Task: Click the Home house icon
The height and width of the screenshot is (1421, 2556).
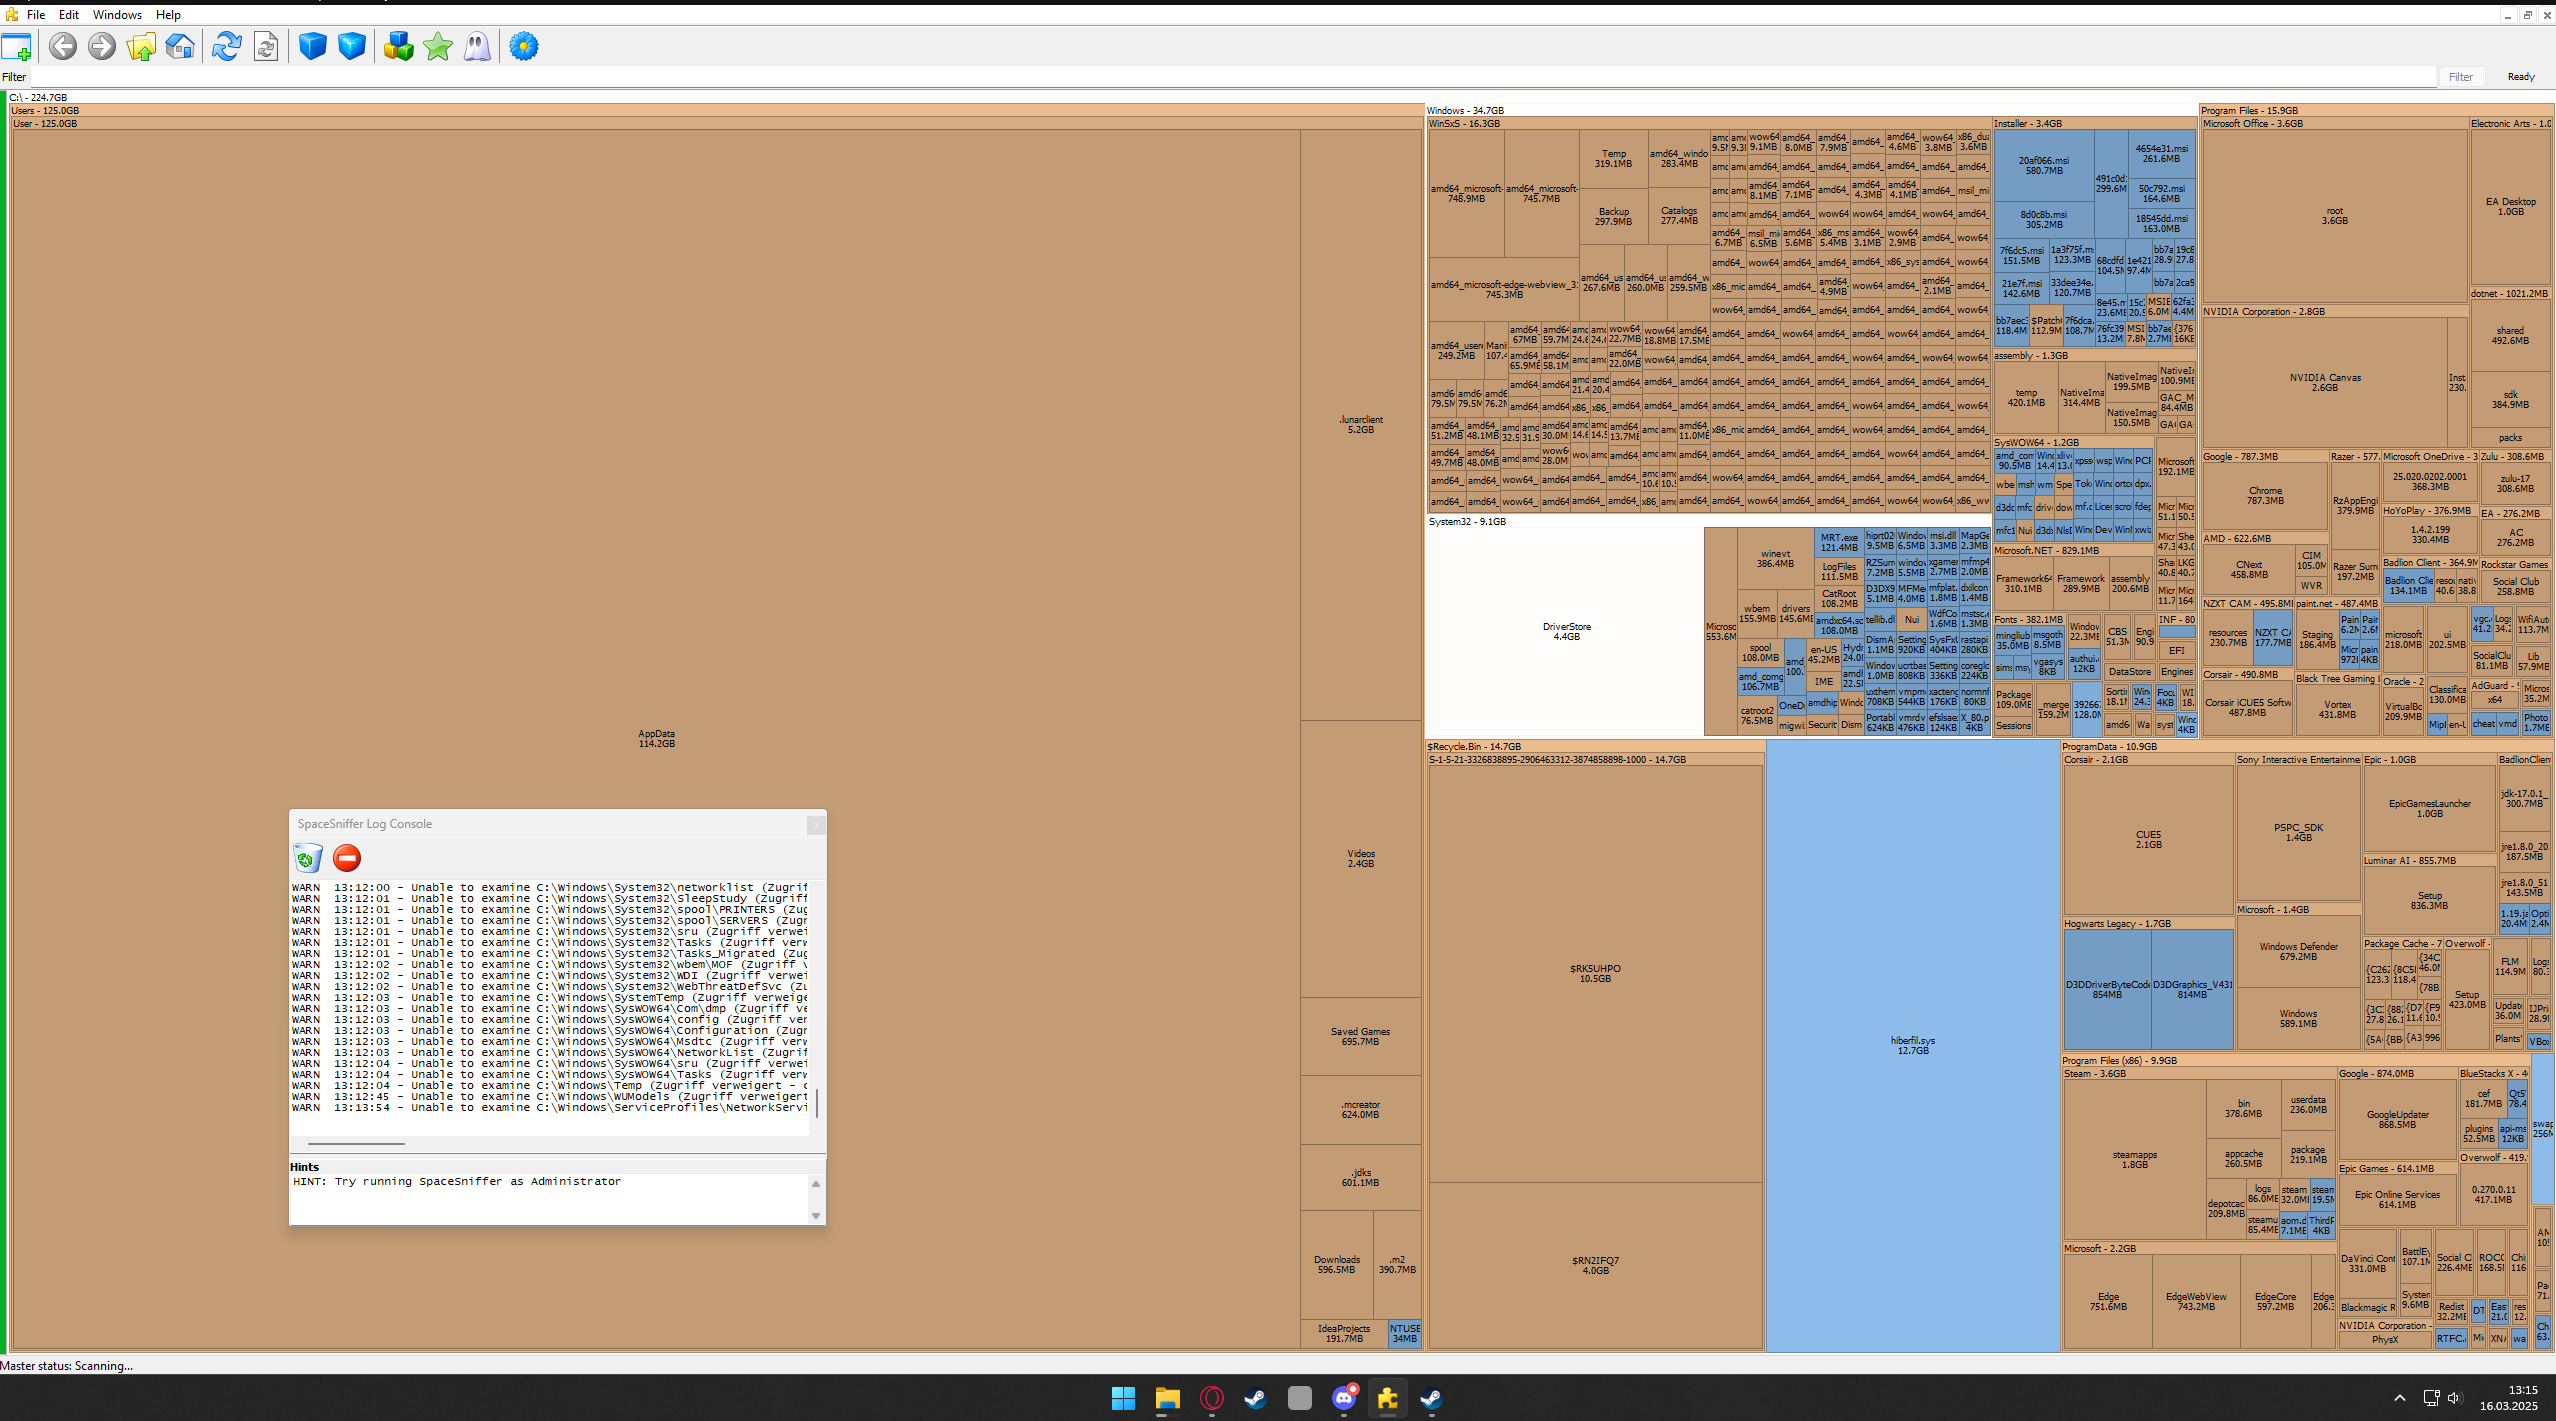Action: click(x=180, y=47)
